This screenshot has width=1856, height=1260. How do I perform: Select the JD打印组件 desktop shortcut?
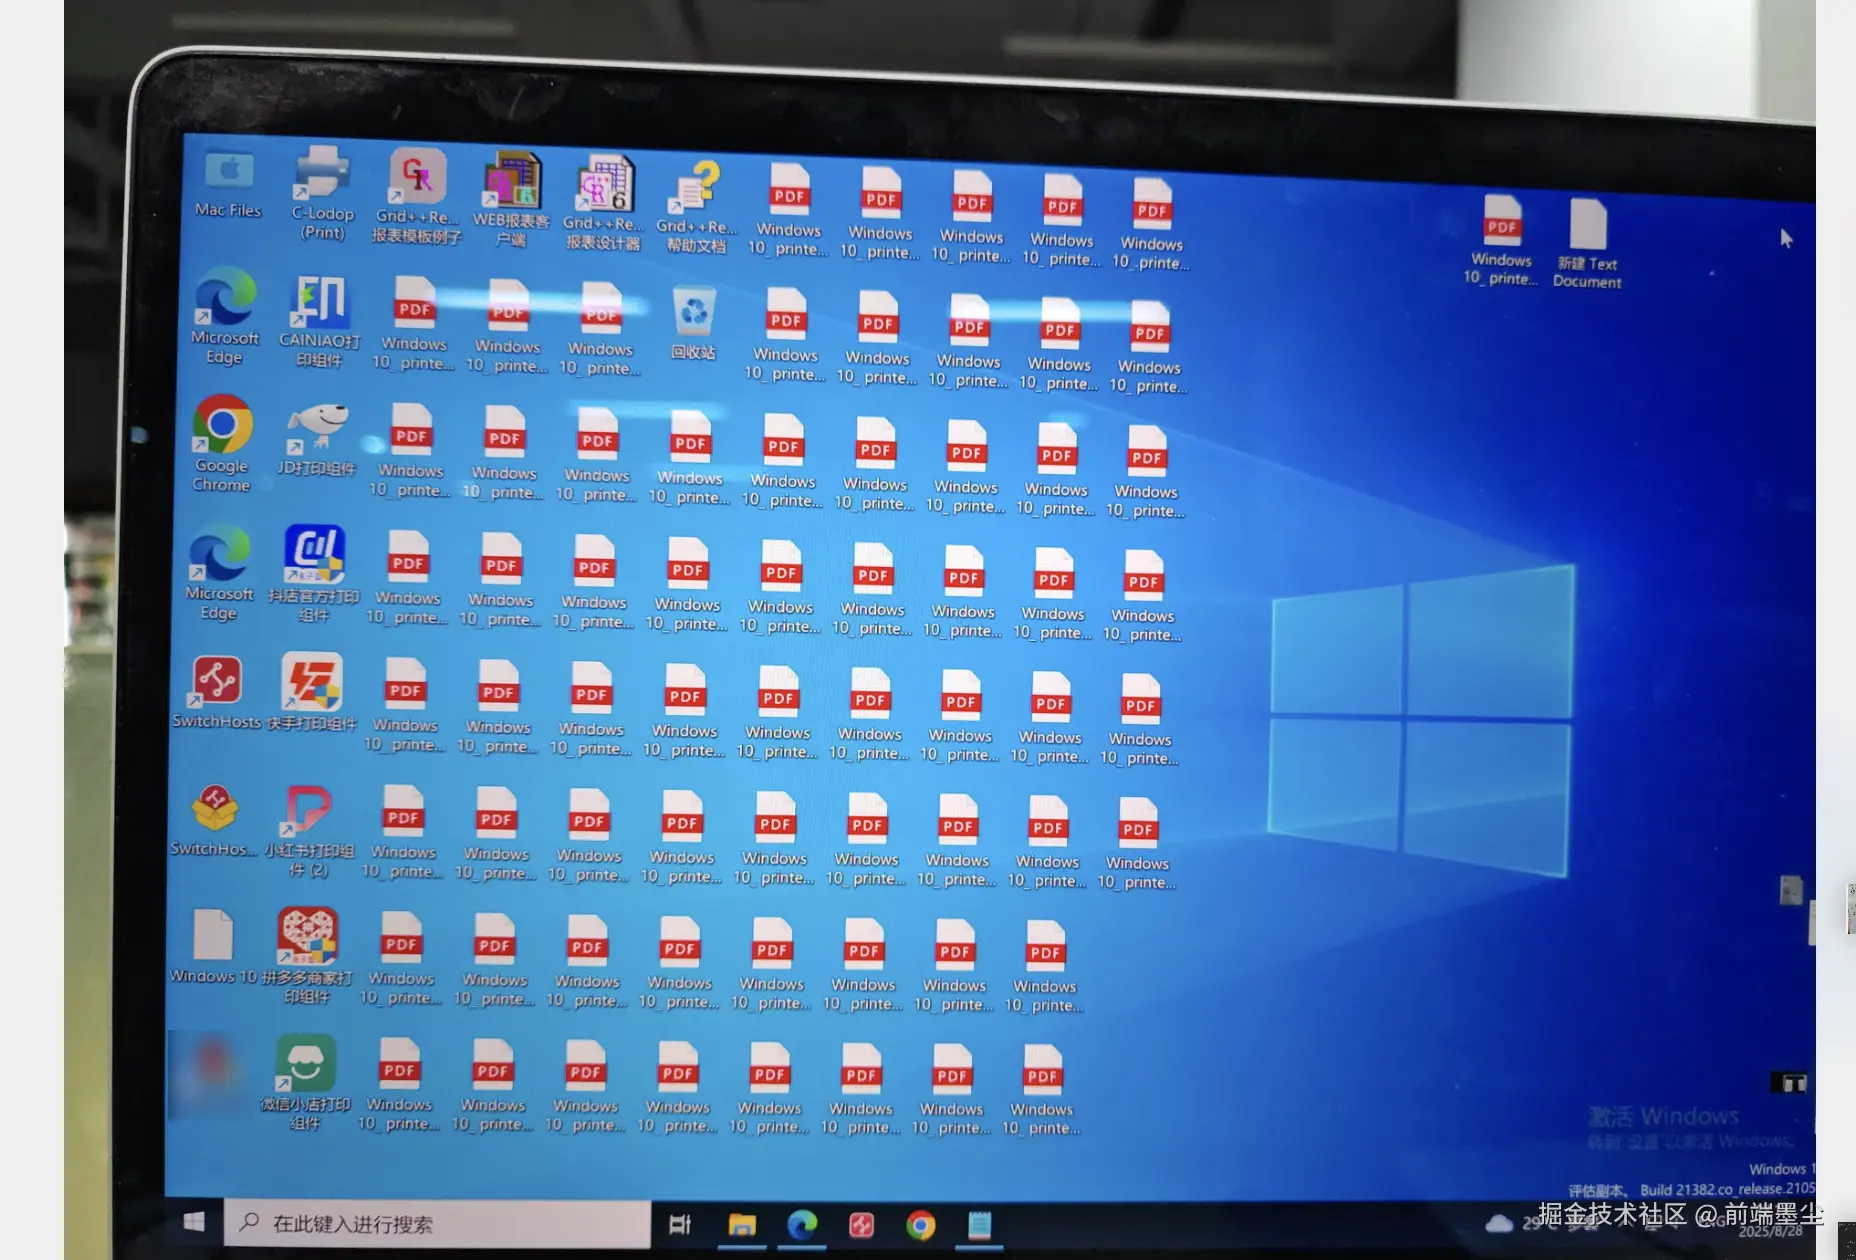tap(317, 438)
